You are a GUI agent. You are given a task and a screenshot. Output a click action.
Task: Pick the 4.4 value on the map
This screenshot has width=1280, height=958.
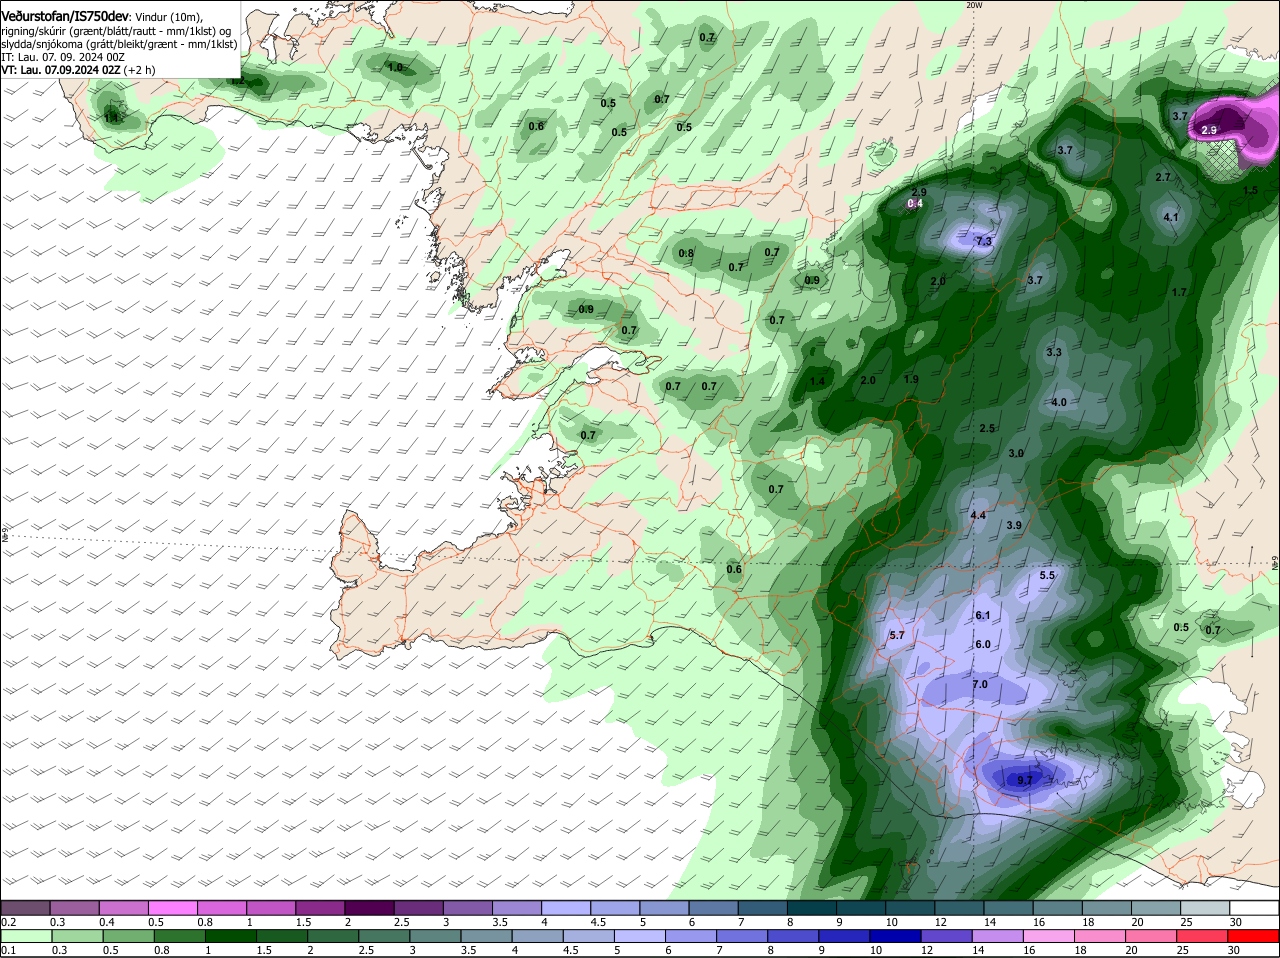click(978, 516)
